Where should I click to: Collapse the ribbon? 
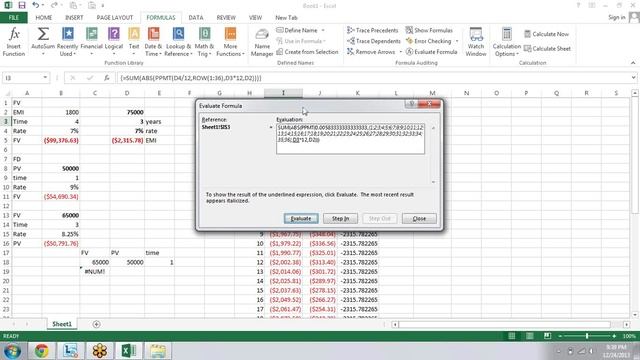pos(633,62)
